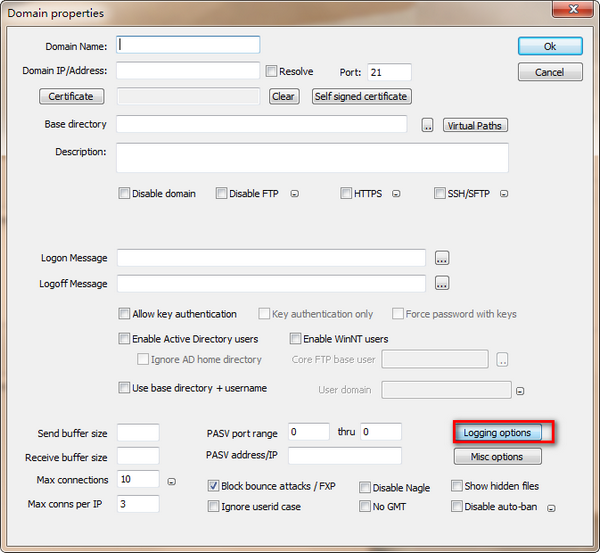Click the Virtual Paths button
The width and height of the screenshot is (600, 553).
click(476, 125)
